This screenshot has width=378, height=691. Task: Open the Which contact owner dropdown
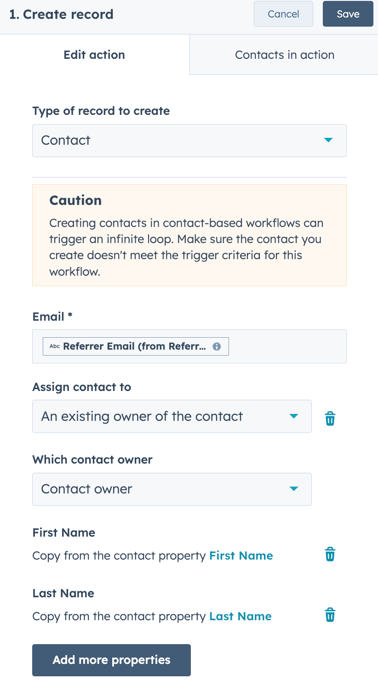click(172, 489)
